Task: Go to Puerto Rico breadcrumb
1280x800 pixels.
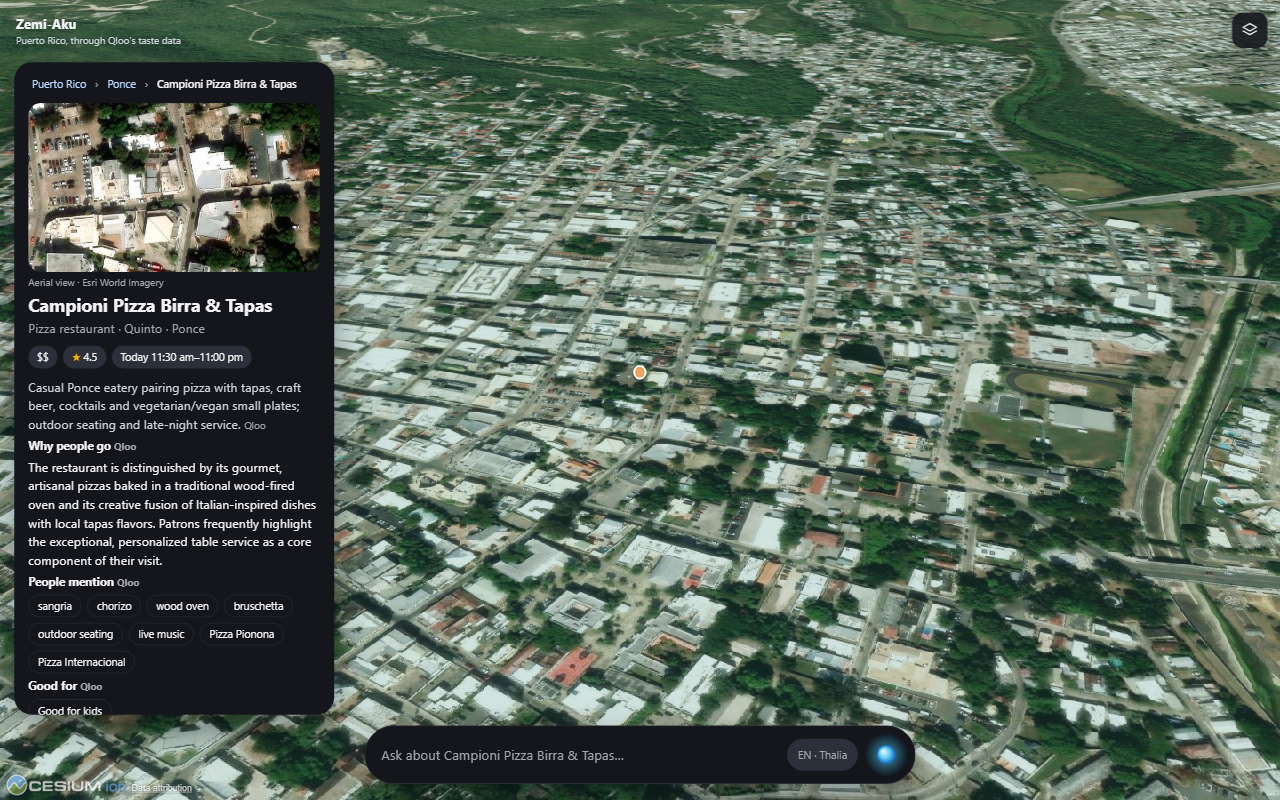Action: coord(59,84)
